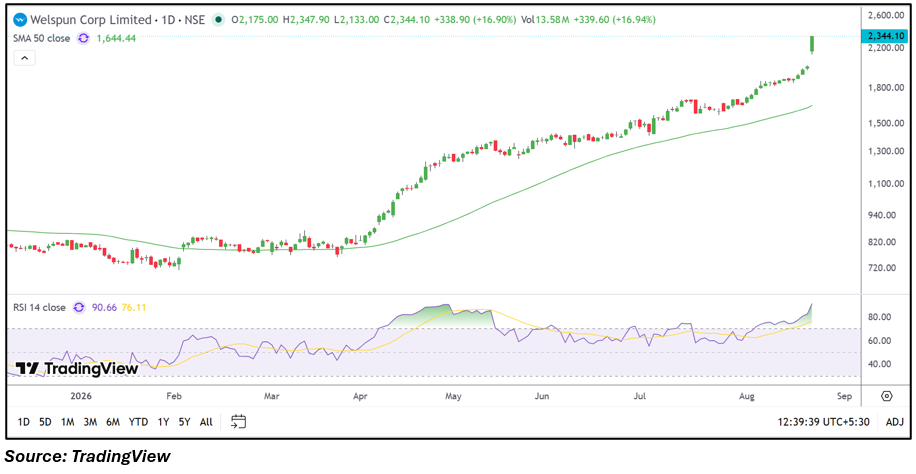Click the latest large green candlestick
This screenshot has width=916, height=474.
[x=812, y=44]
